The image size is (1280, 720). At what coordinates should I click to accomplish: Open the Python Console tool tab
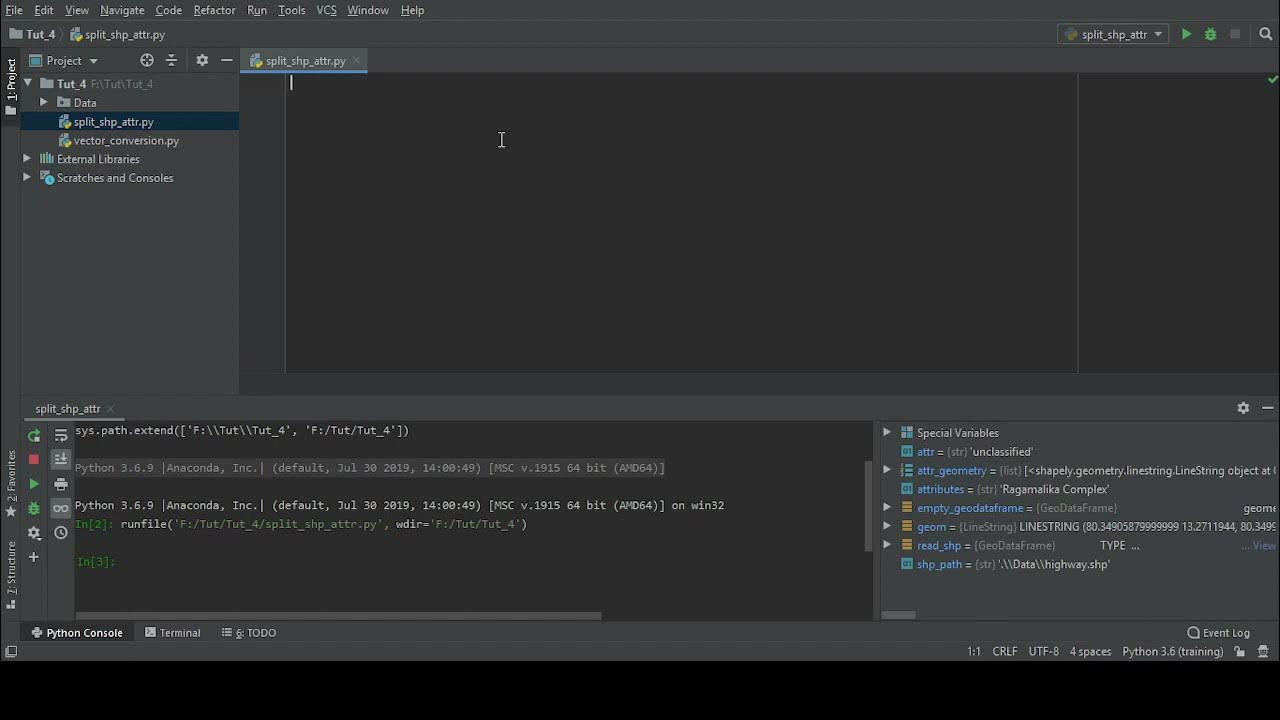pyautogui.click(x=76, y=633)
